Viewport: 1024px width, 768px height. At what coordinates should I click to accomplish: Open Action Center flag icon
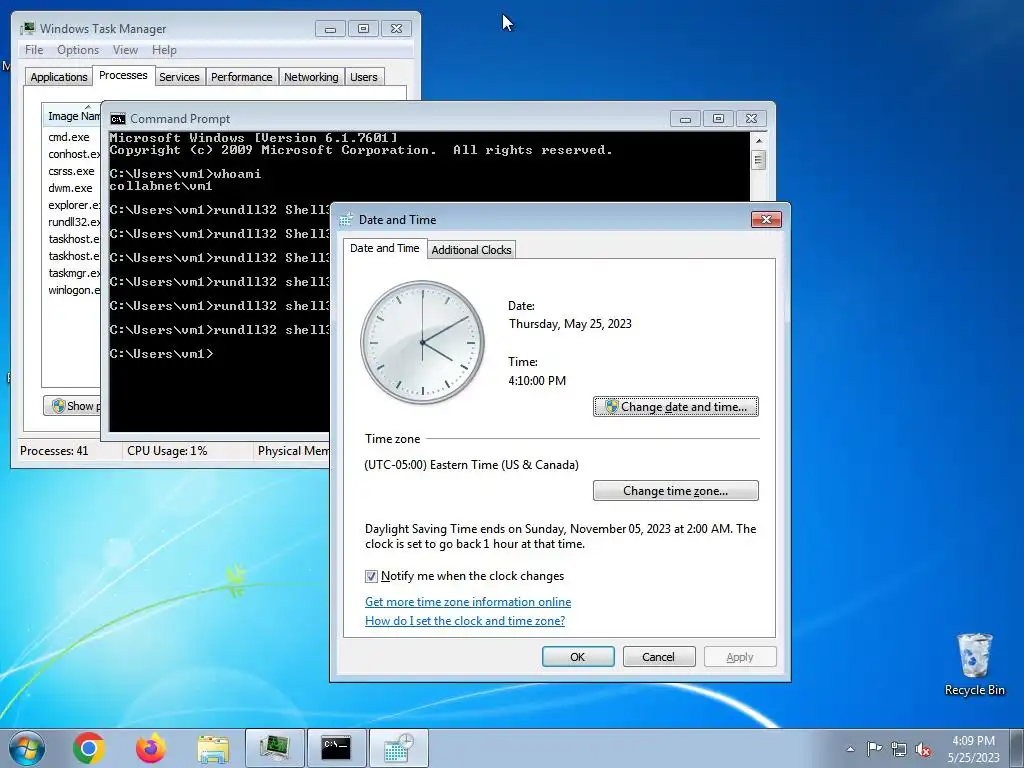tap(874, 749)
